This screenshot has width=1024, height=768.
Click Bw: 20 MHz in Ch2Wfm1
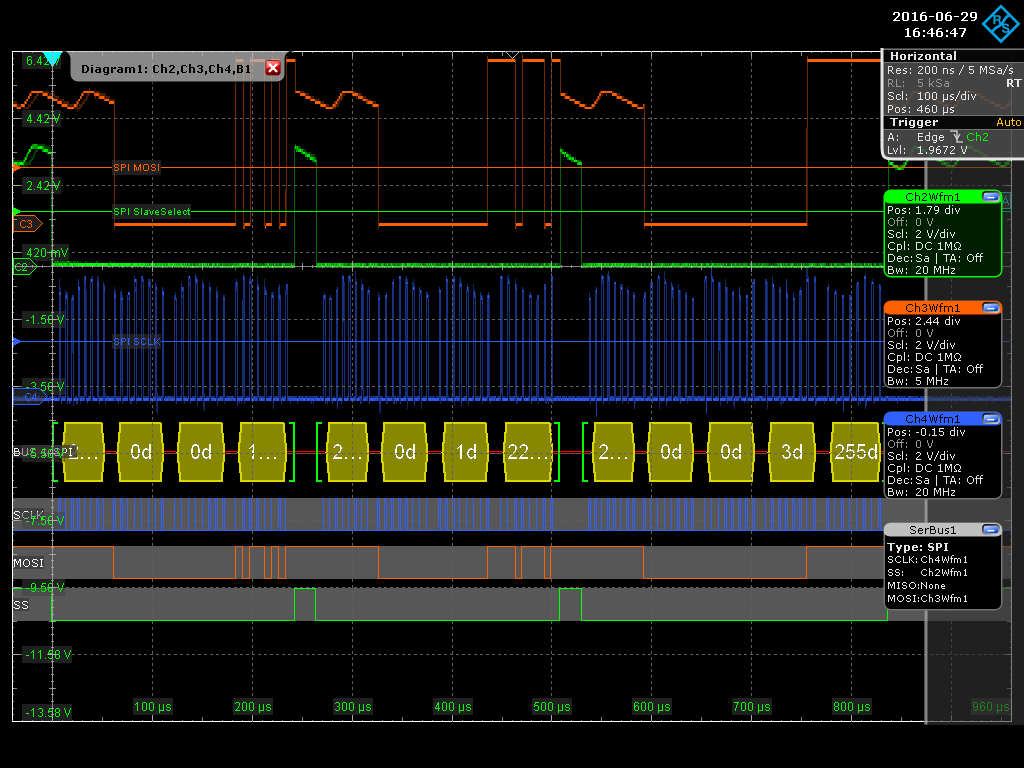(921, 270)
